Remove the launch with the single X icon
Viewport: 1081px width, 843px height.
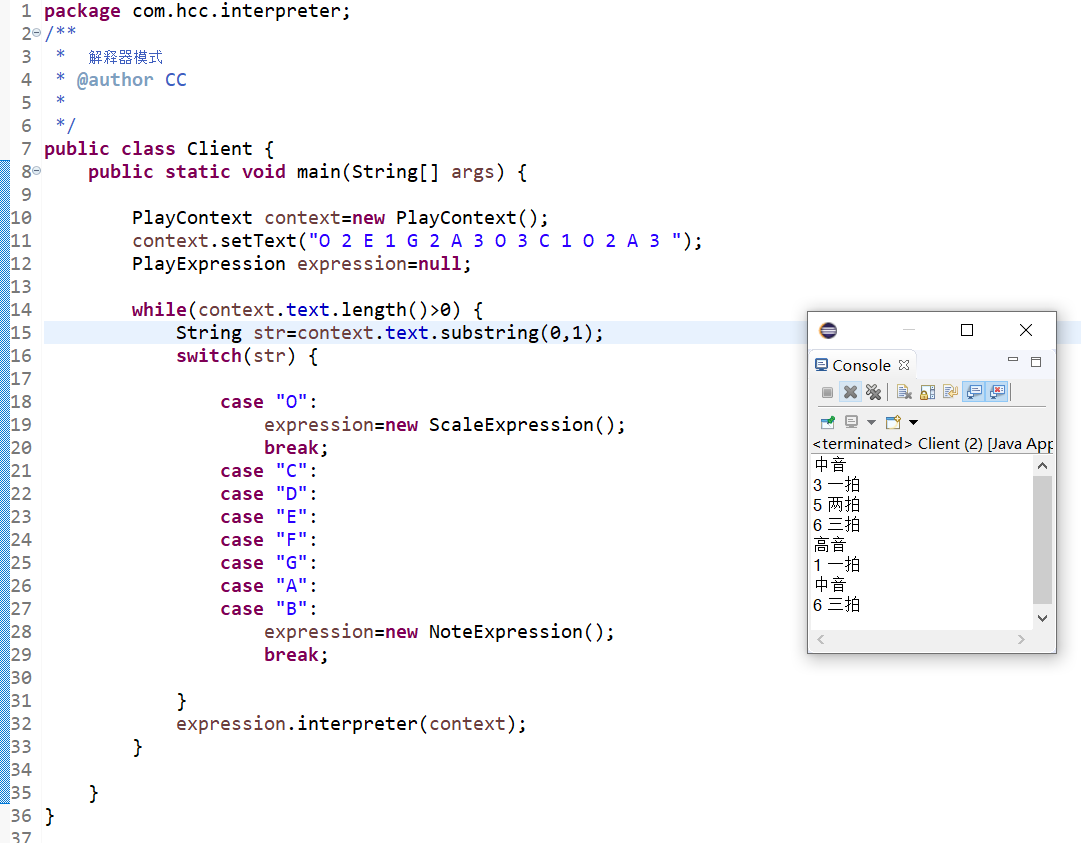pyautogui.click(x=851, y=392)
